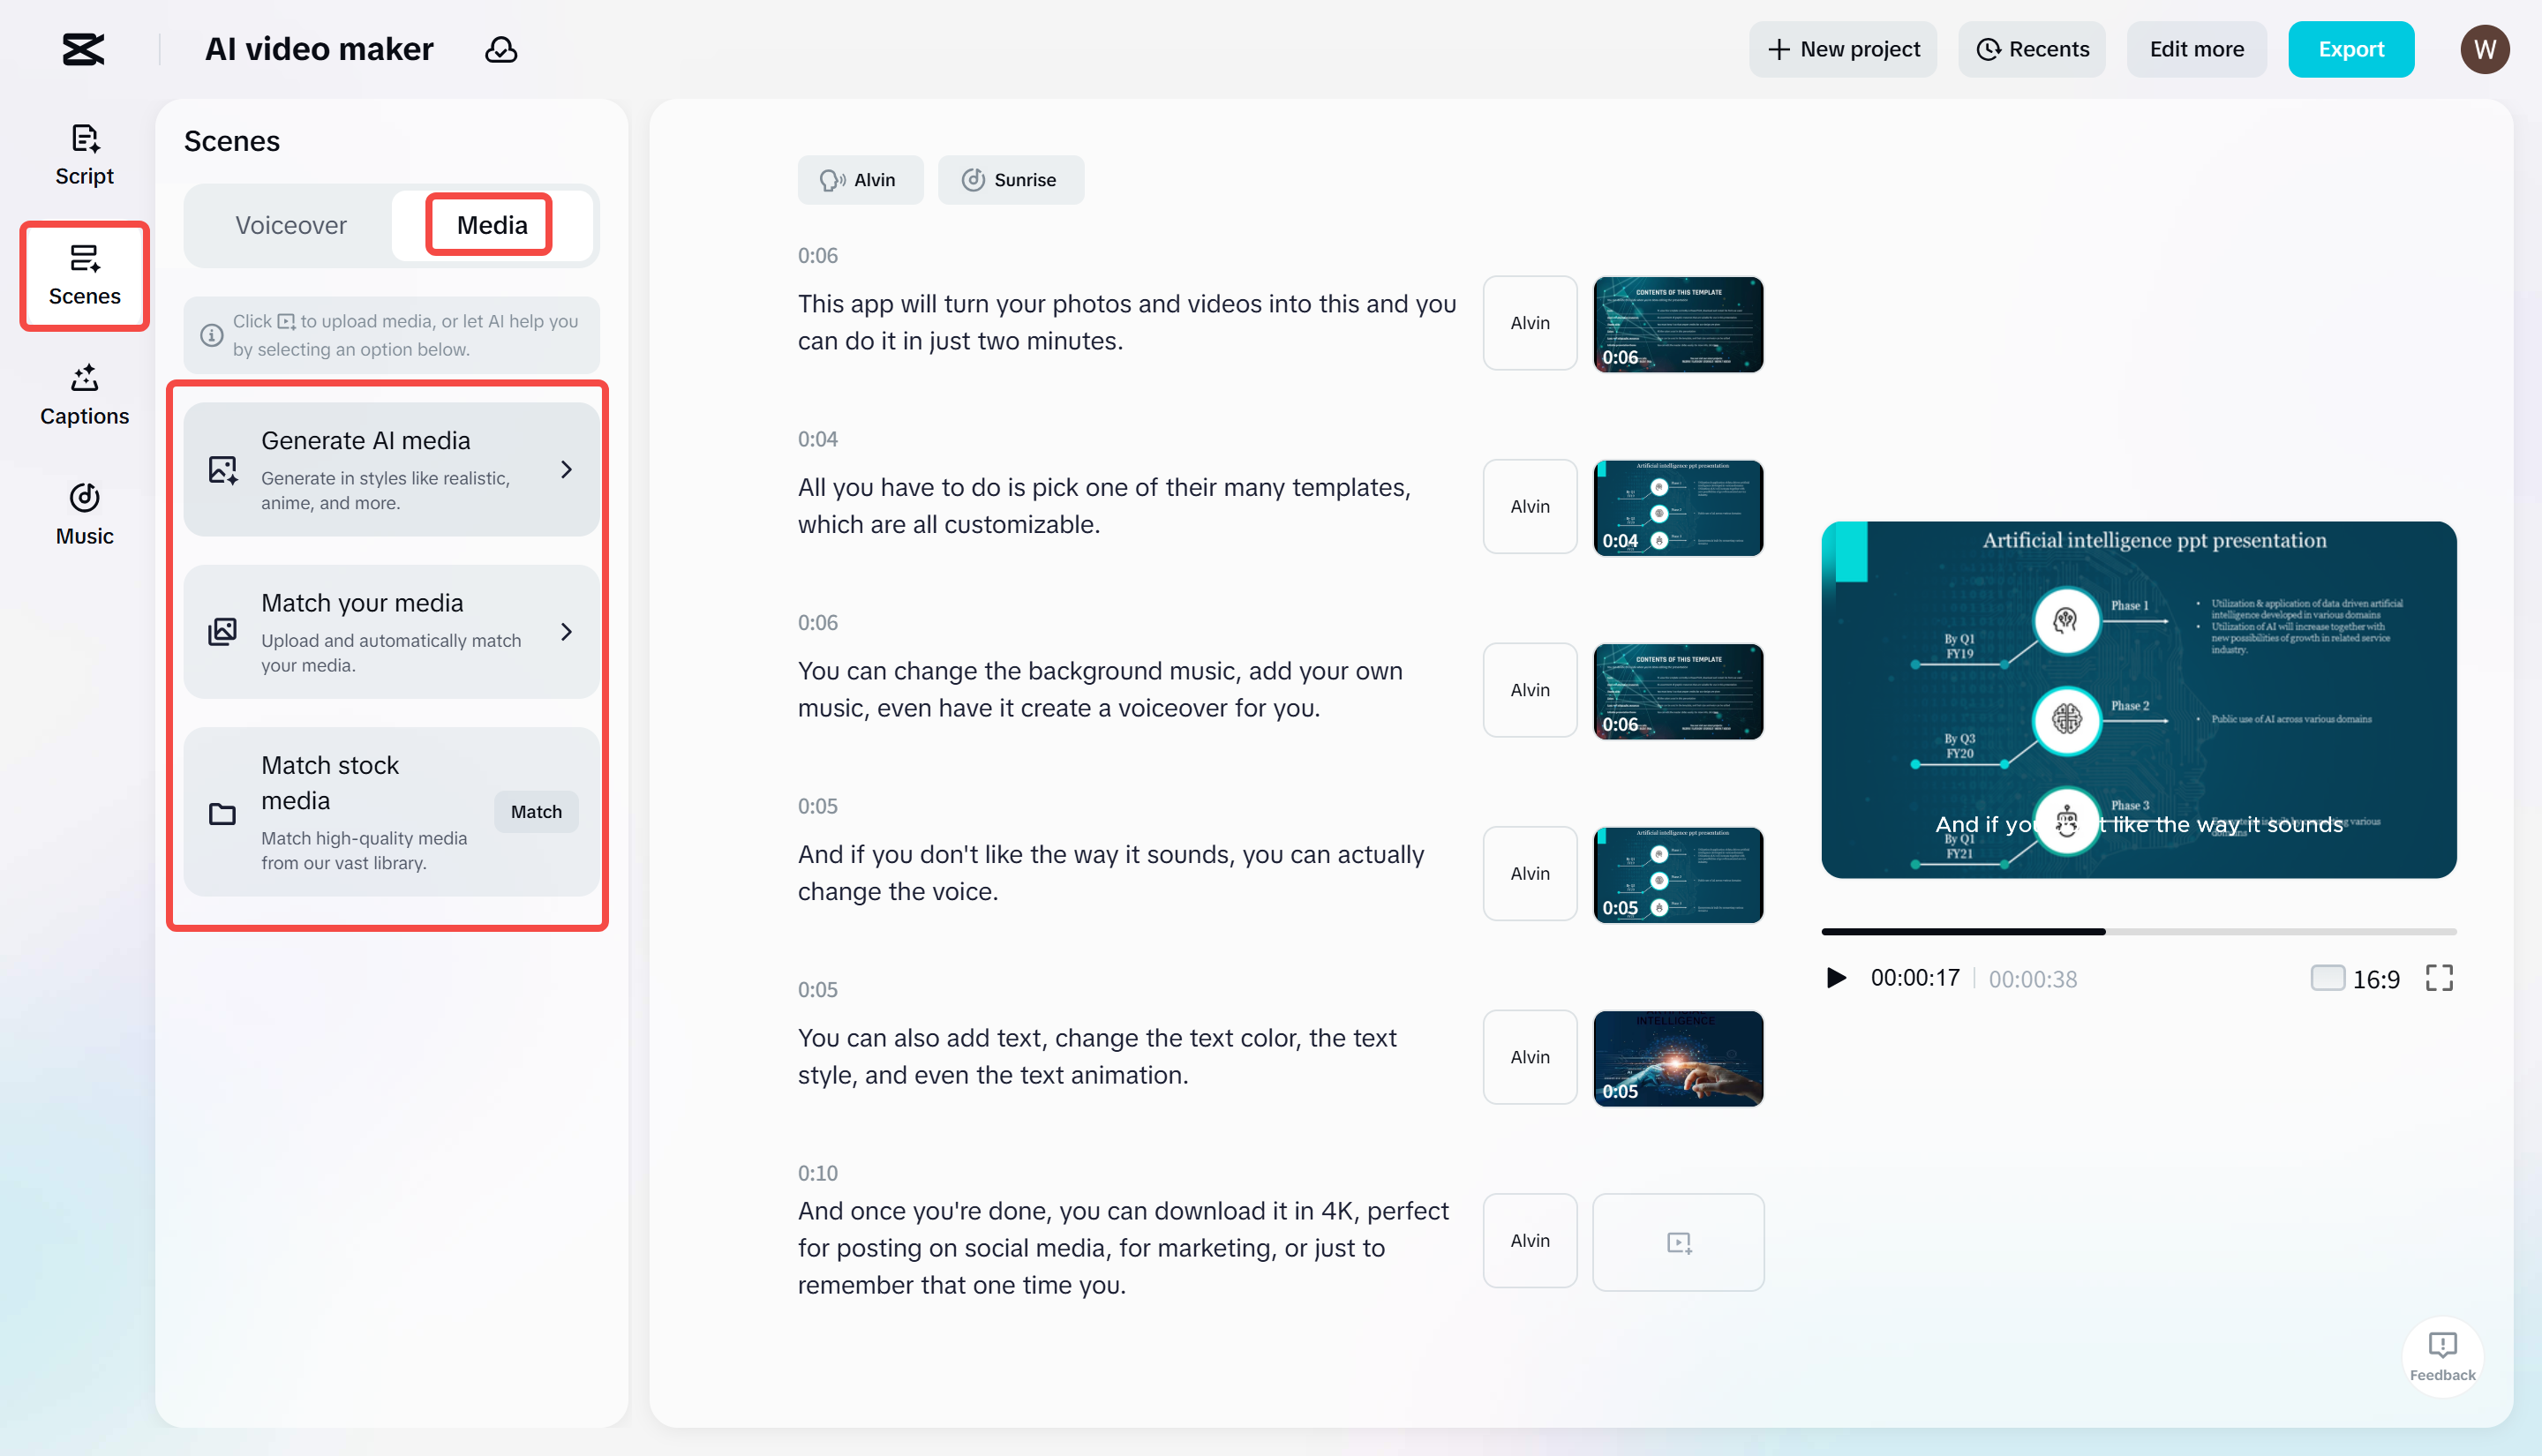Select the 0:04 scene thumbnail
Viewport: 2542px width, 1456px height.
coord(1678,507)
